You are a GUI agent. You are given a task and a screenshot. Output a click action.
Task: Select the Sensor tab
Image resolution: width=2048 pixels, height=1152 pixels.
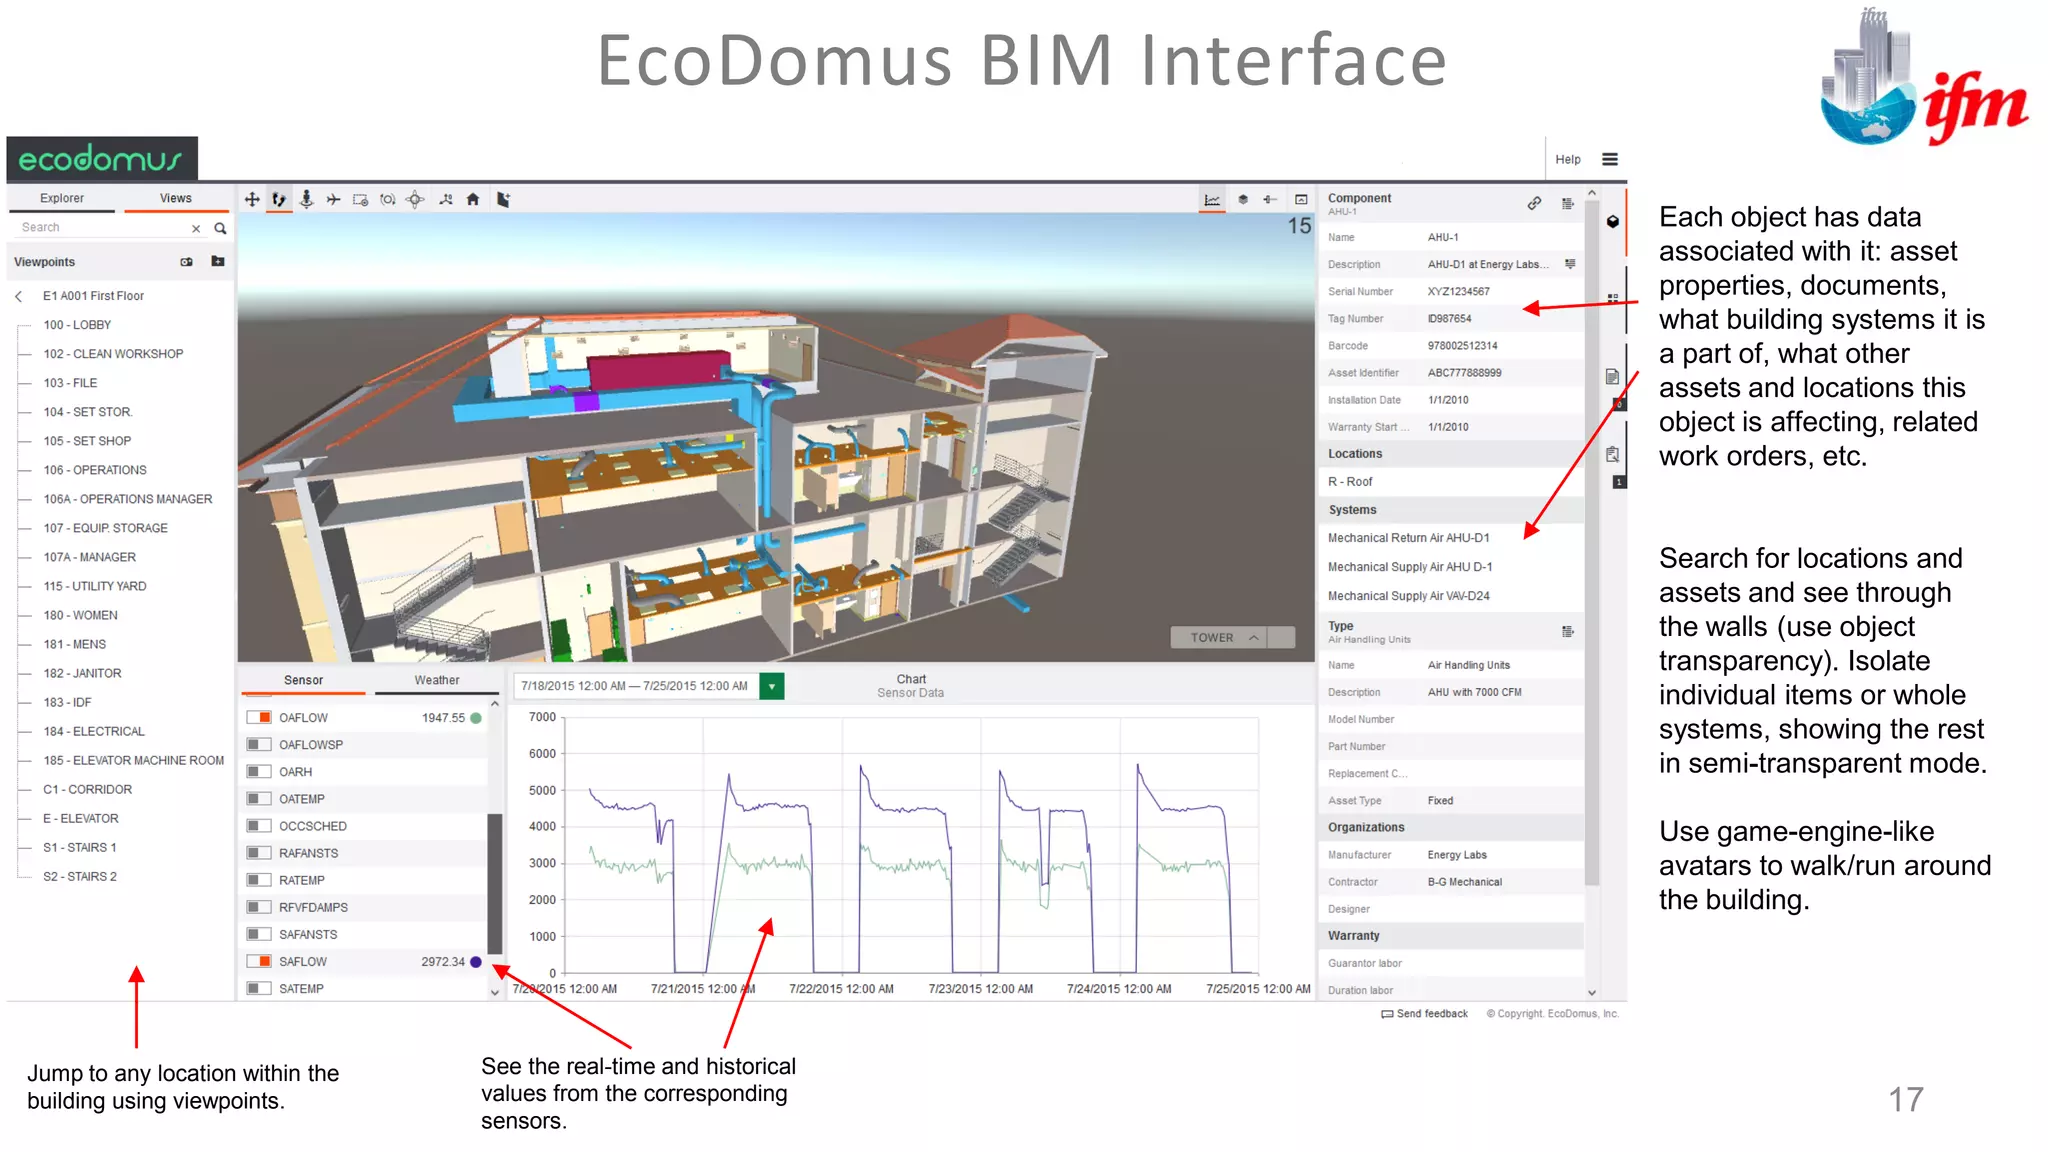pyautogui.click(x=303, y=680)
